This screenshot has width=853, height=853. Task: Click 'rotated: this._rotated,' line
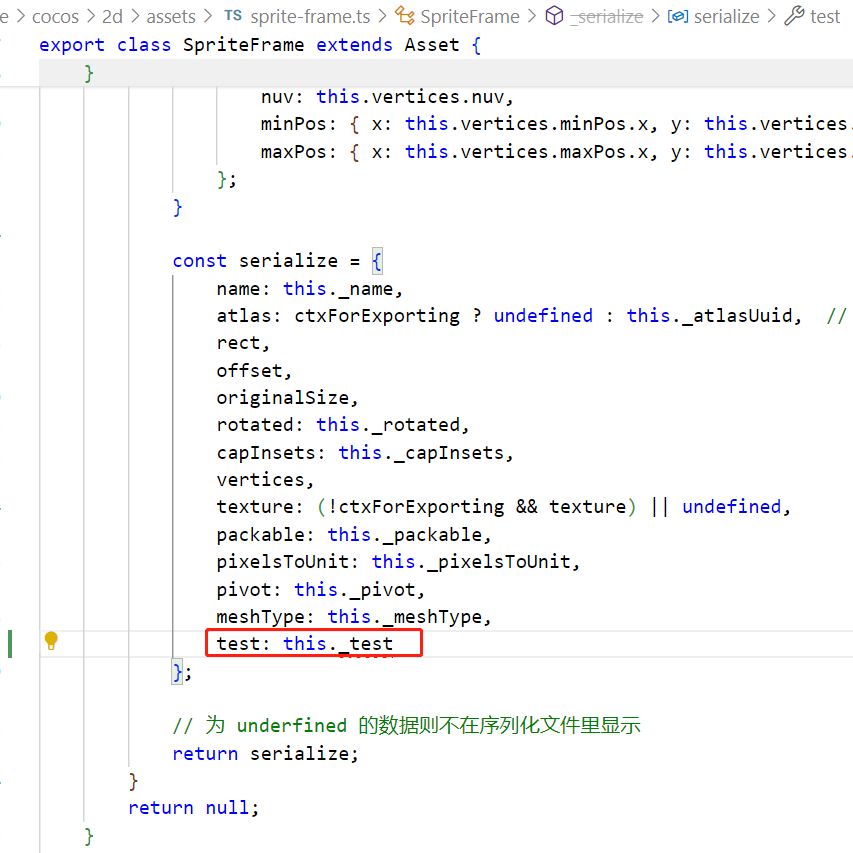click(x=343, y=425)
